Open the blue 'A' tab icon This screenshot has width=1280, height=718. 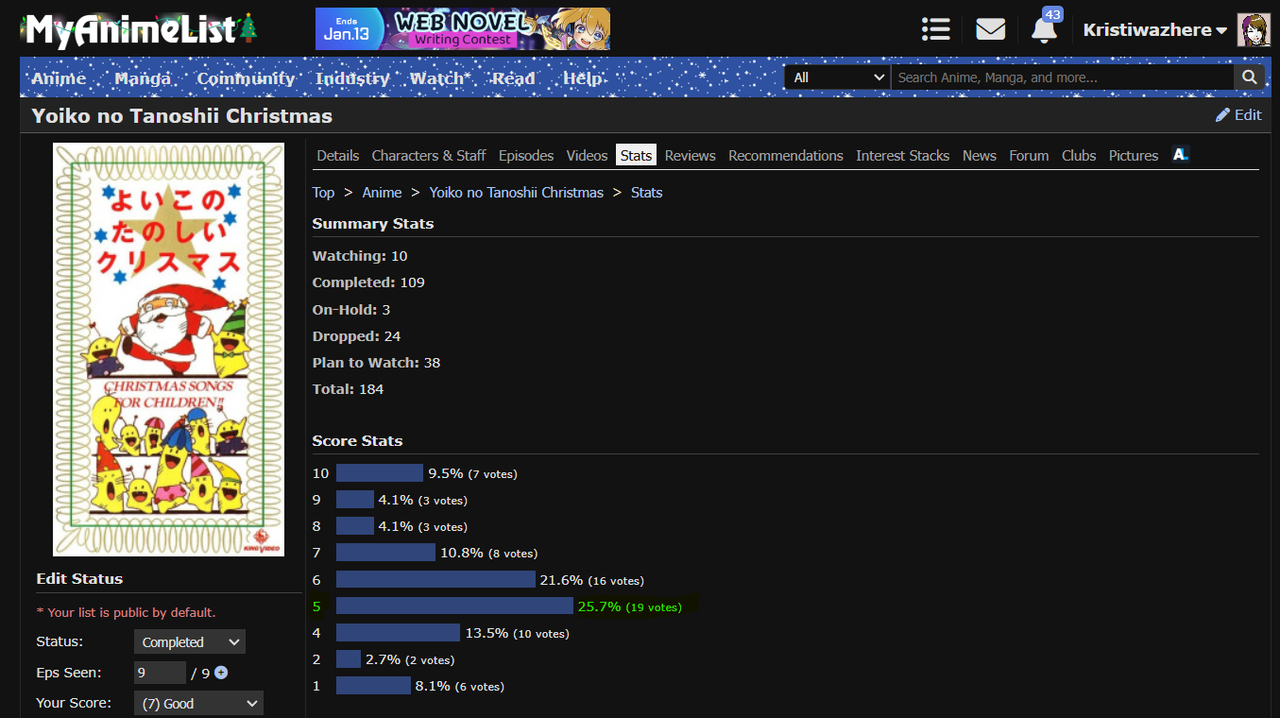coord(1180,155)
